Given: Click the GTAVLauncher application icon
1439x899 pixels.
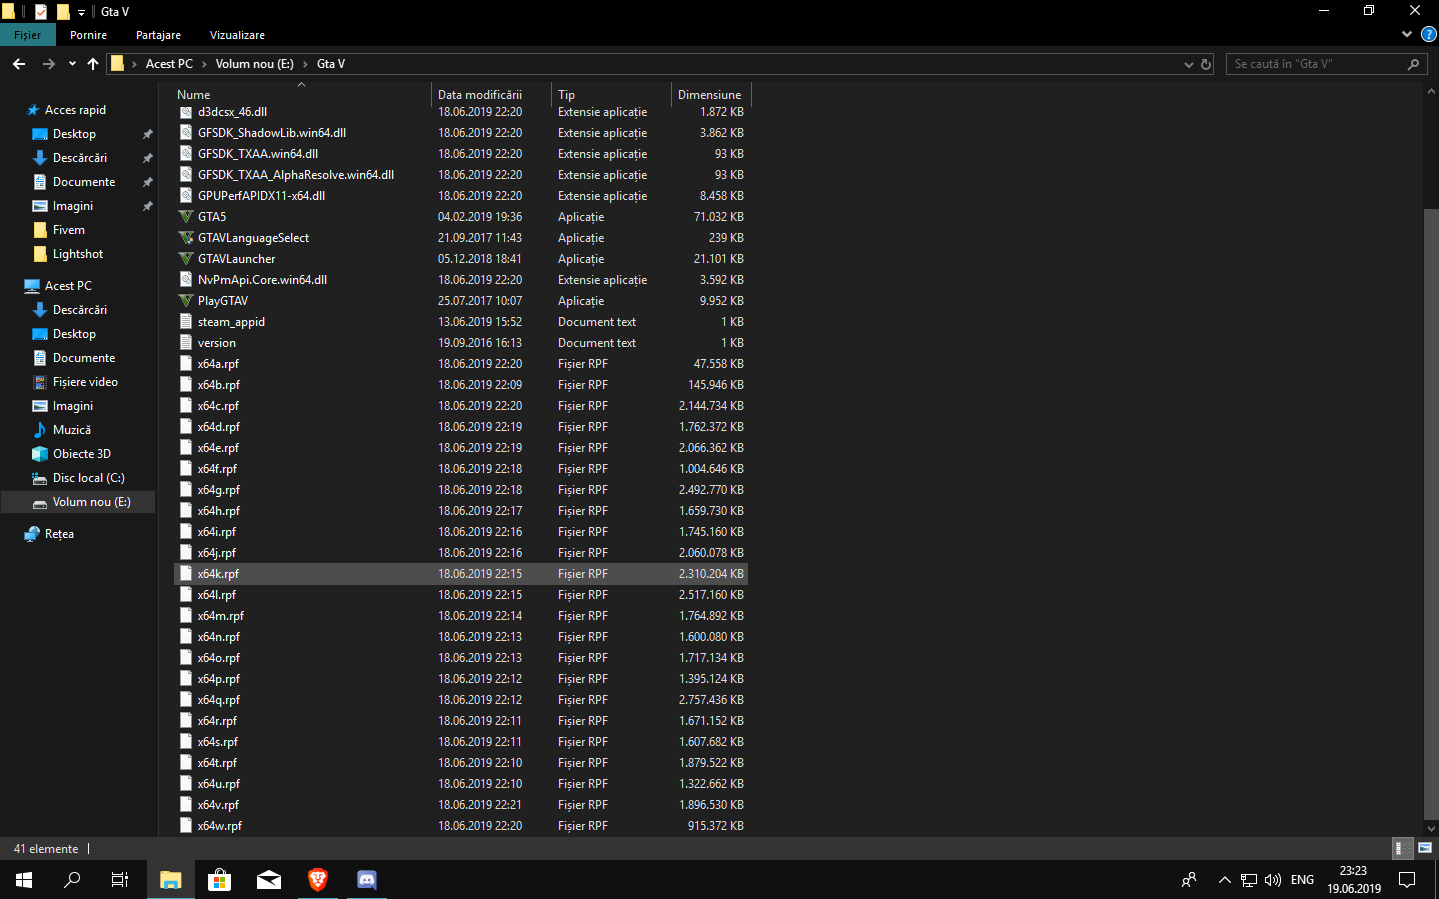Looking at the screenshot, I should [x=186, y=259].
